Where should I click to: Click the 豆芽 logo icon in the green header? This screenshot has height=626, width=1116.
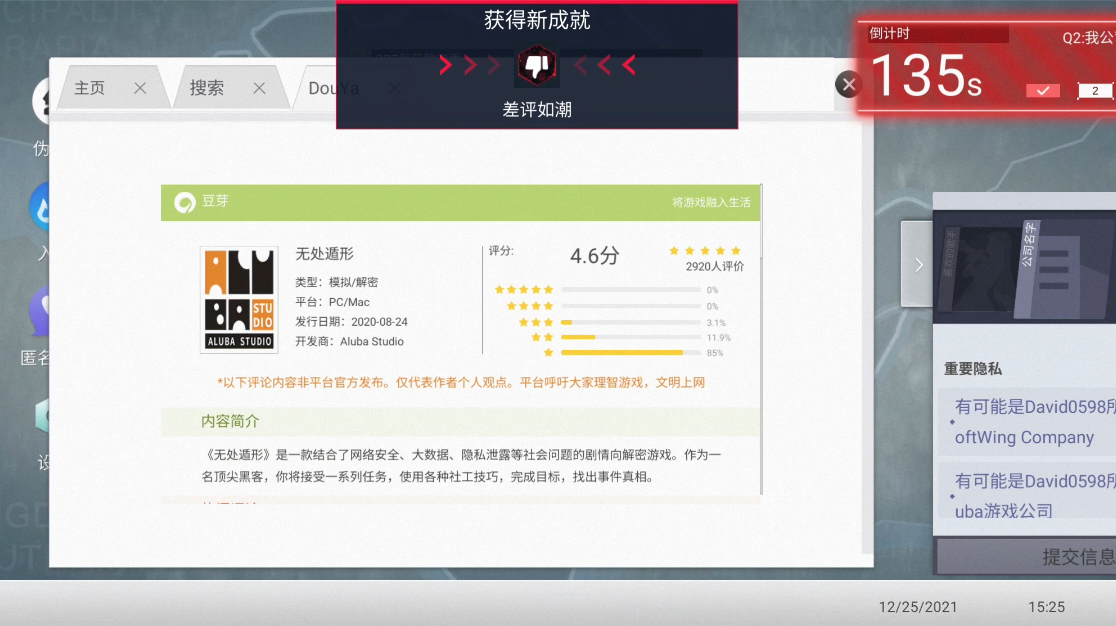(x=185, y=203)
